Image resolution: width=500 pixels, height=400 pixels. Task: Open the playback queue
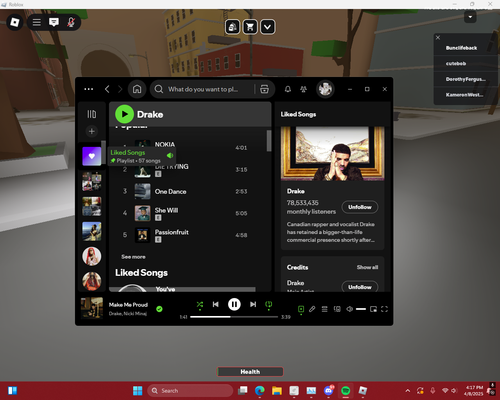[324, 309]
